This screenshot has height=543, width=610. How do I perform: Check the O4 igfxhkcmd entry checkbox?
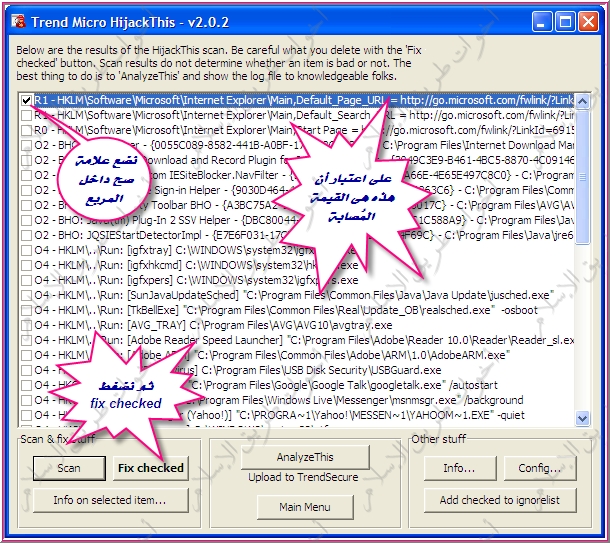(26, 265)
